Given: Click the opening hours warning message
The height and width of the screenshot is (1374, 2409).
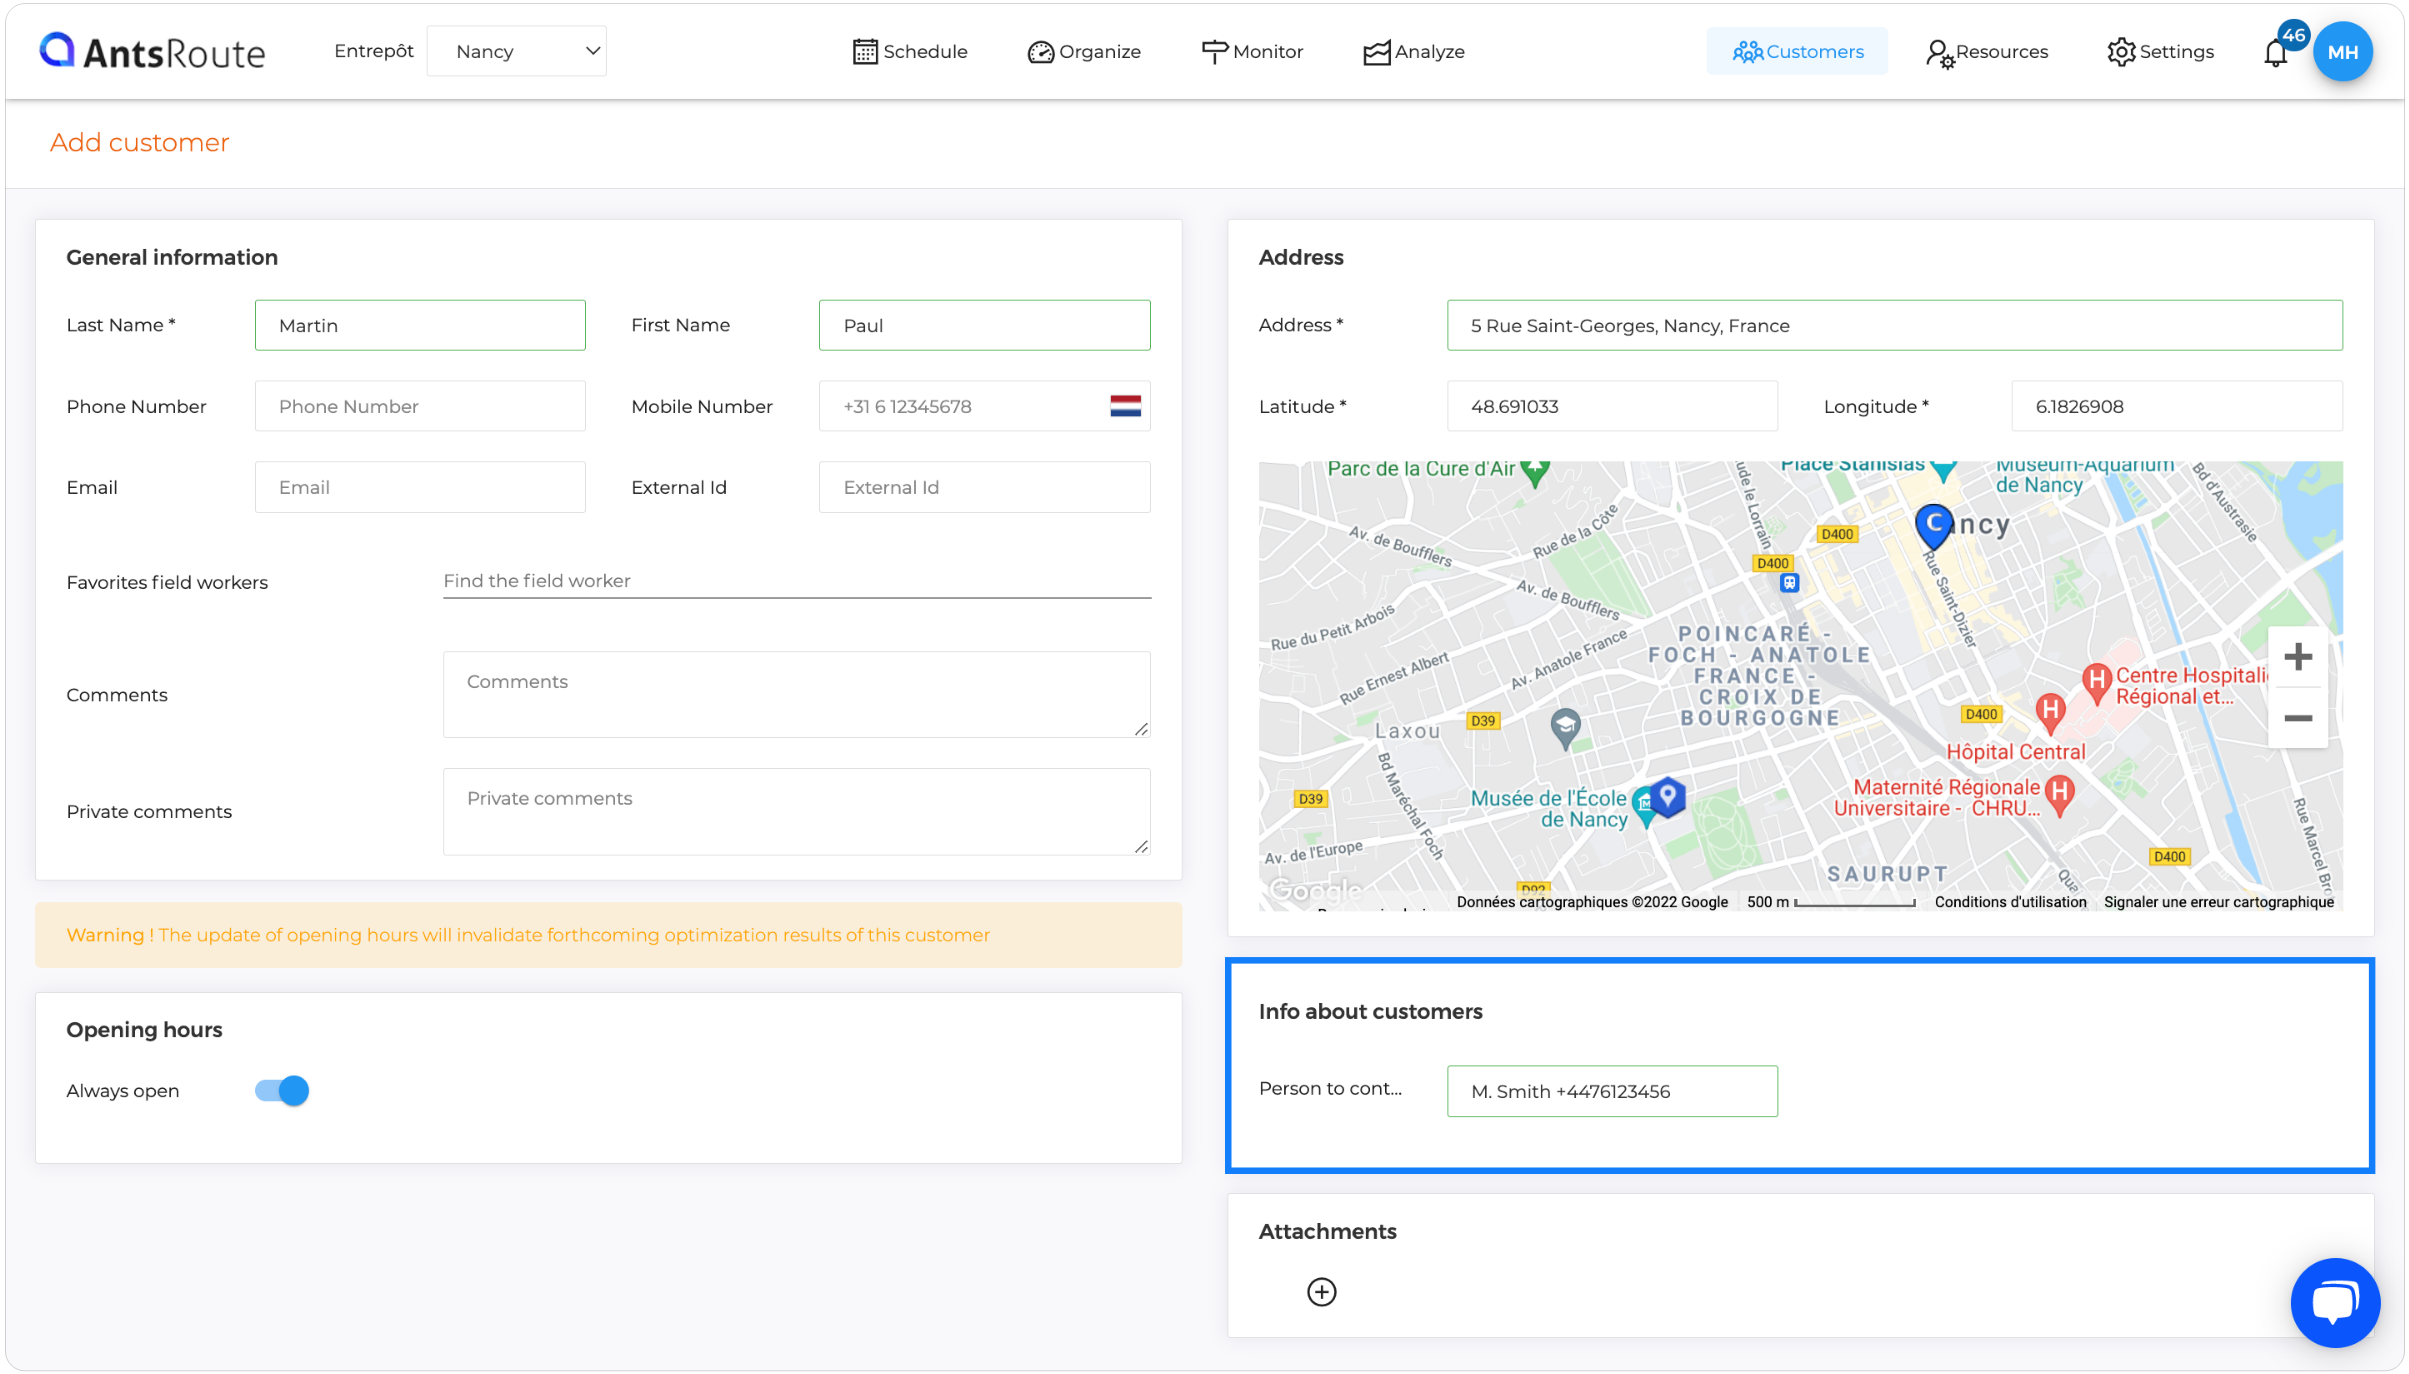Looking at the screenshot, I should click(x=608, y=935).
